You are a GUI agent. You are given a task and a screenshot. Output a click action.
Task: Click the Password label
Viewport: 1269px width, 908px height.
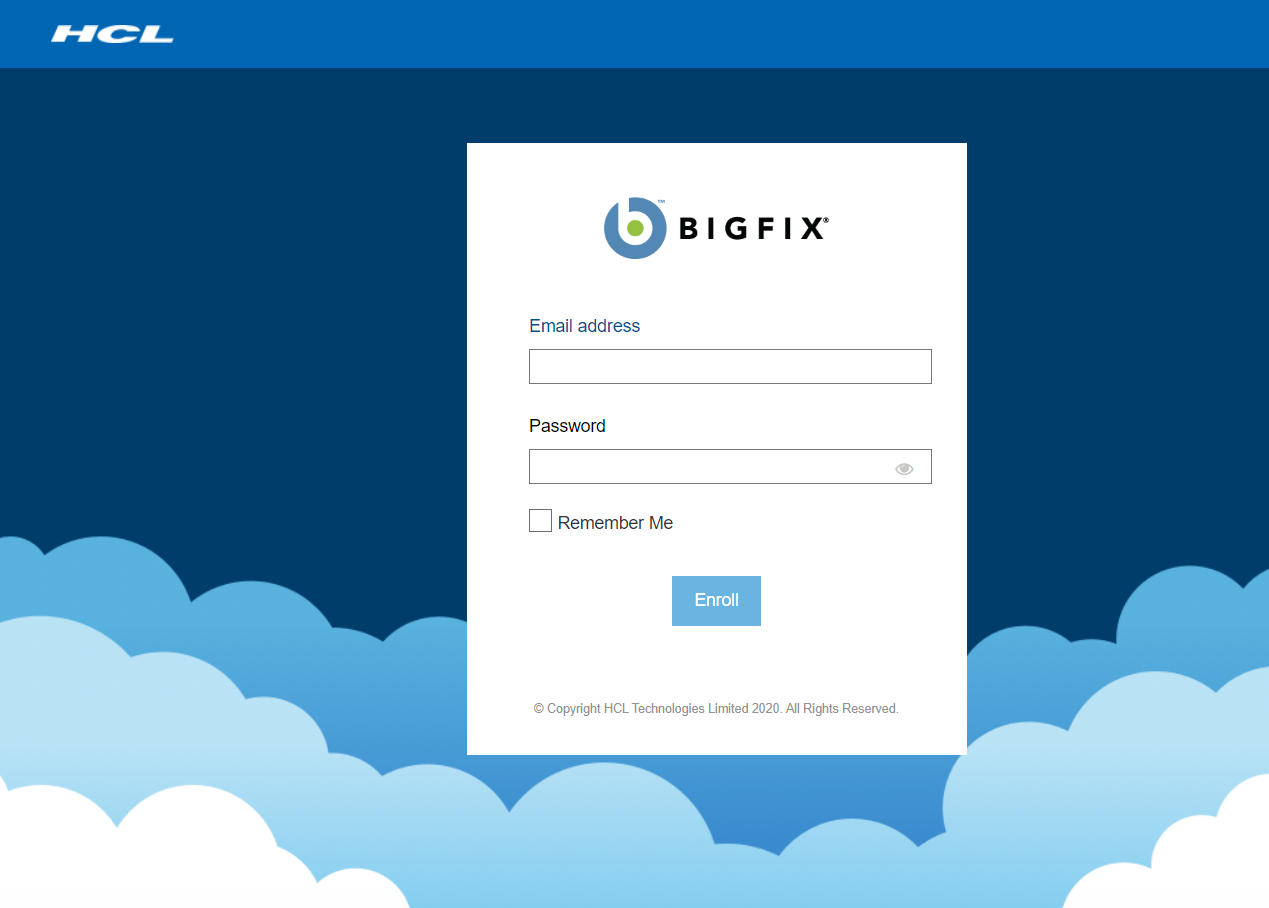[x=567, y=426]
